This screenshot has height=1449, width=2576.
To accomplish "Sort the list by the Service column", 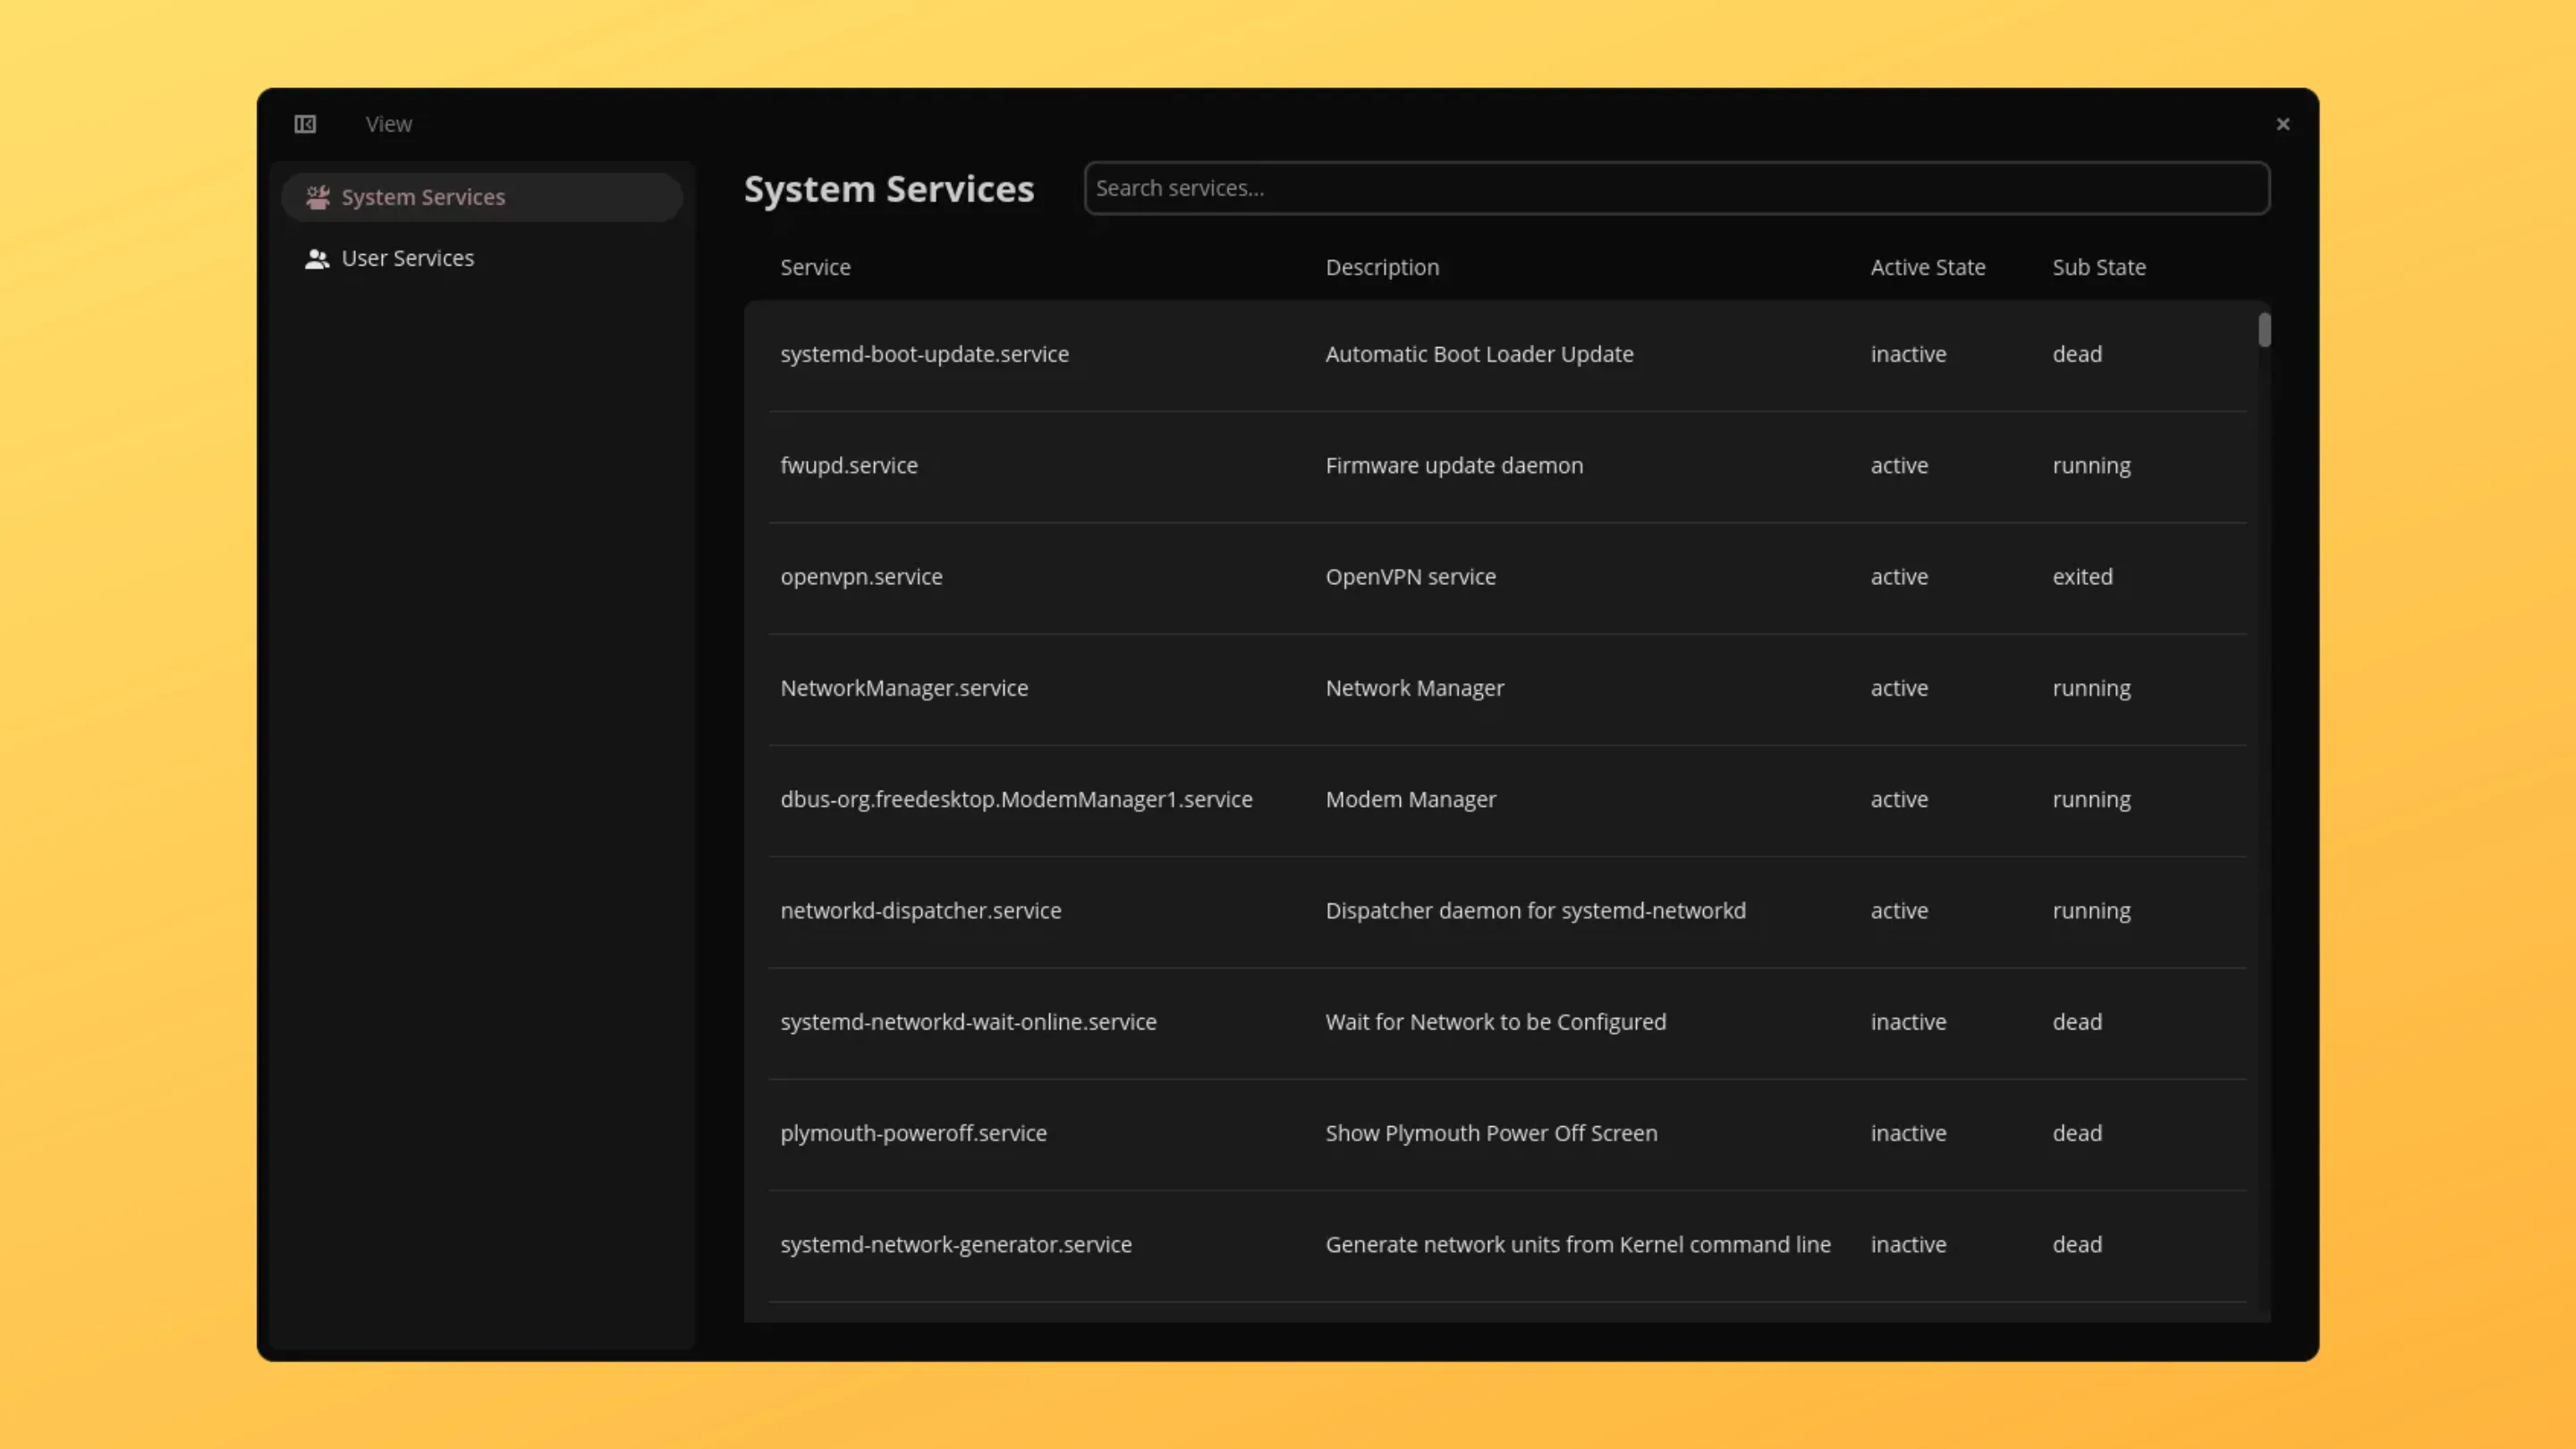I will 815,267.
